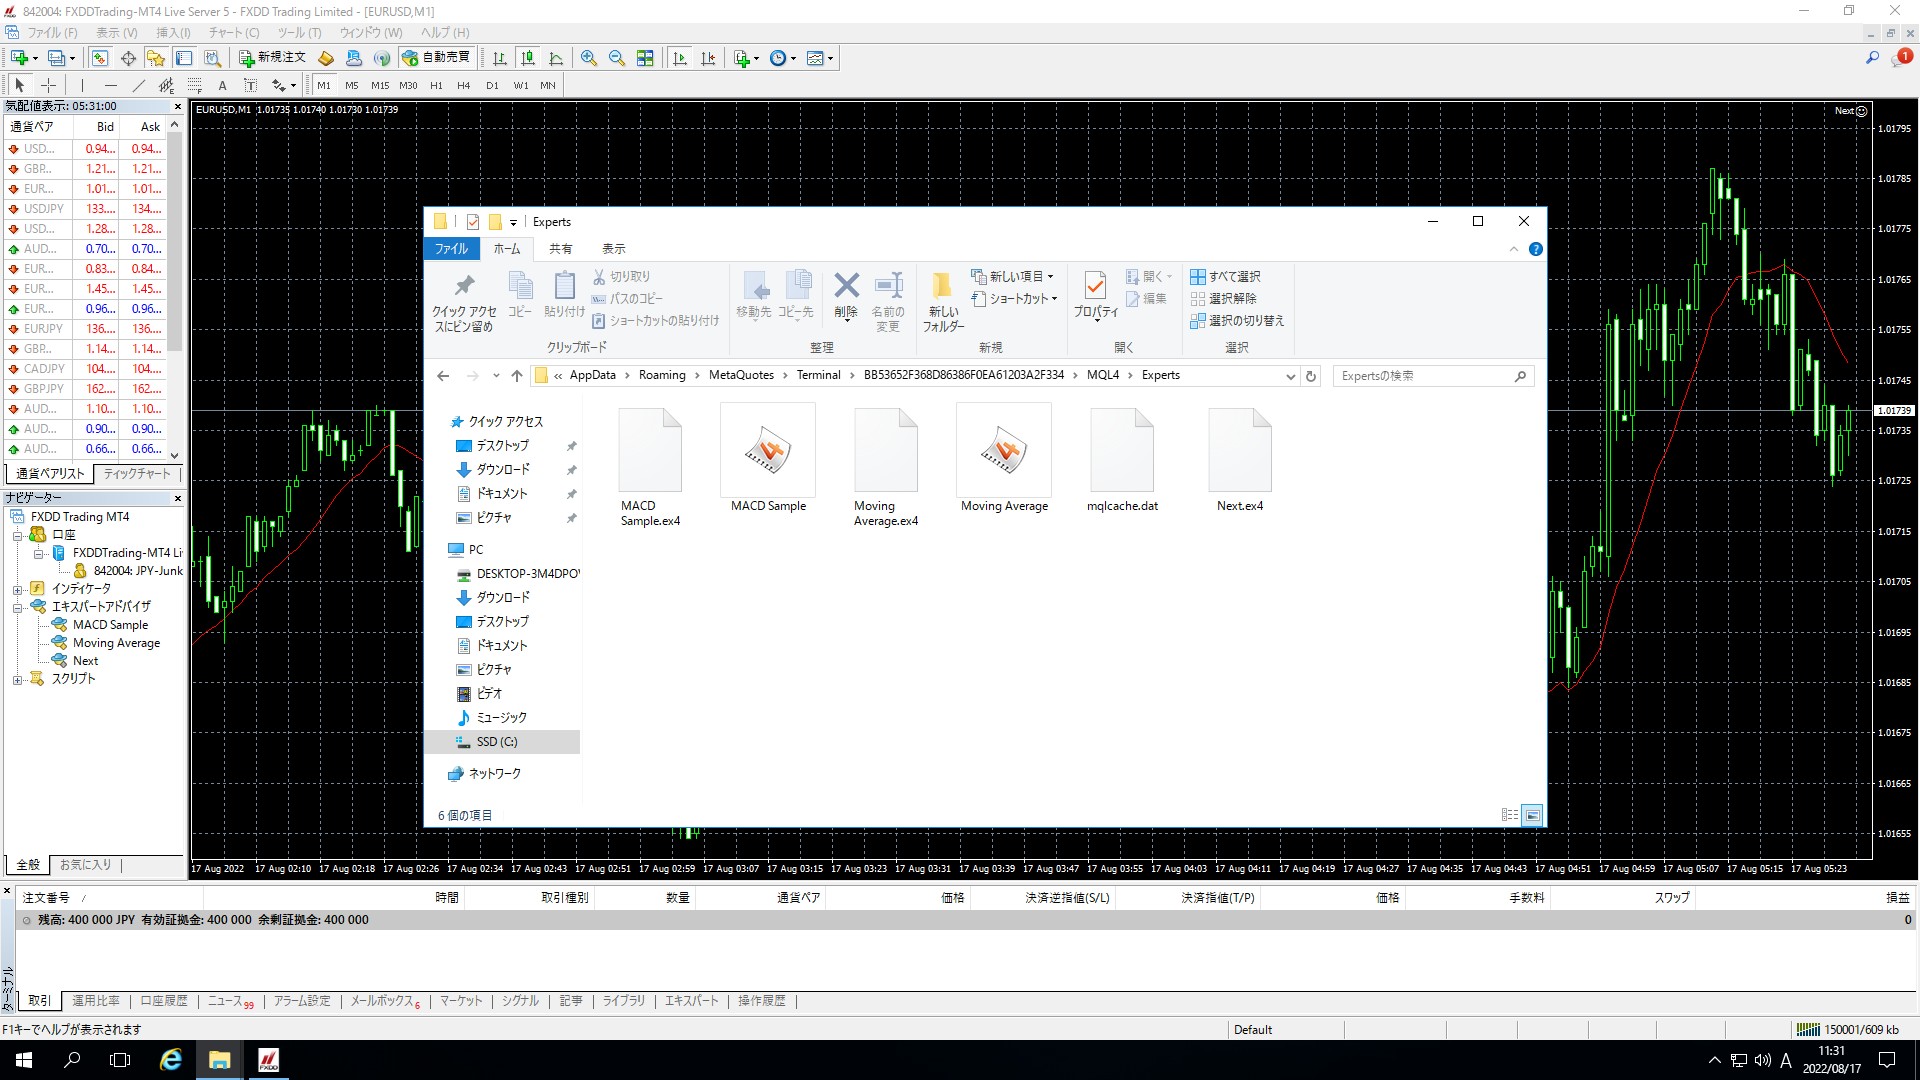The height and width of the screenshot is (1080, 1920).
Task: Open the ツール (T) menu
Action: click(299, 32)
